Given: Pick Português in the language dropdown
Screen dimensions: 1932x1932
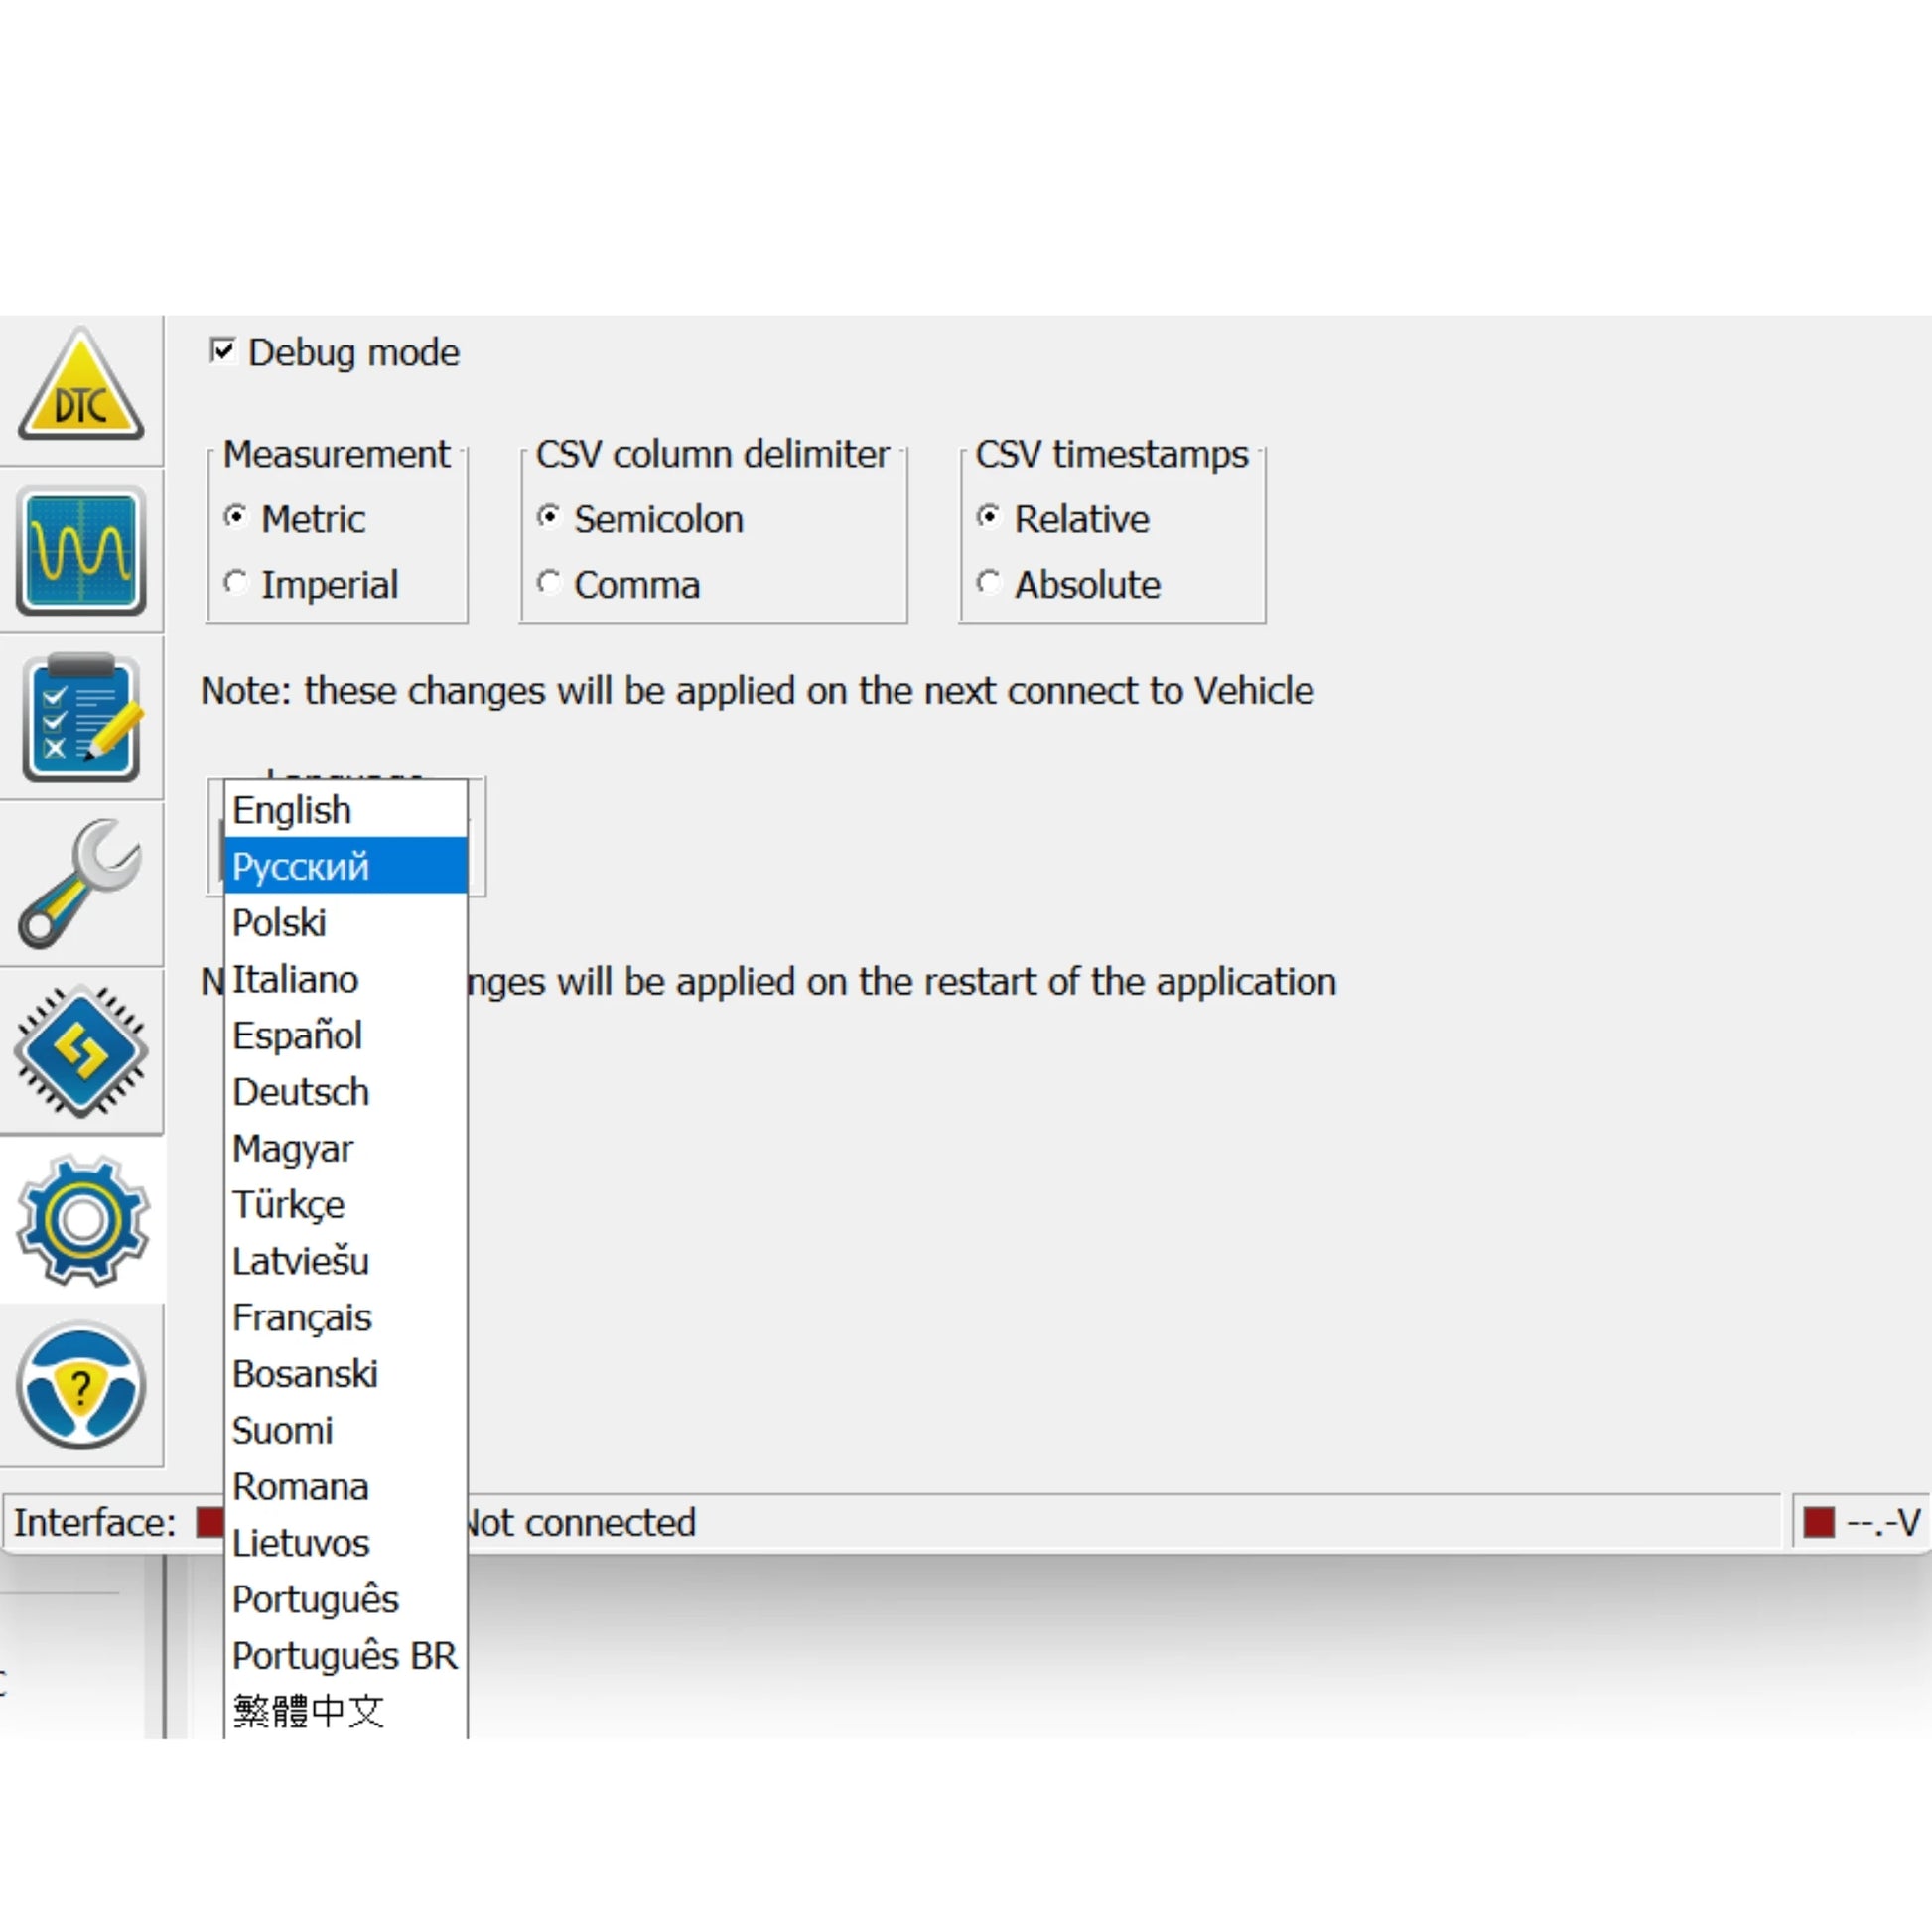Looking at the screenshot, I should (346, 1600).
